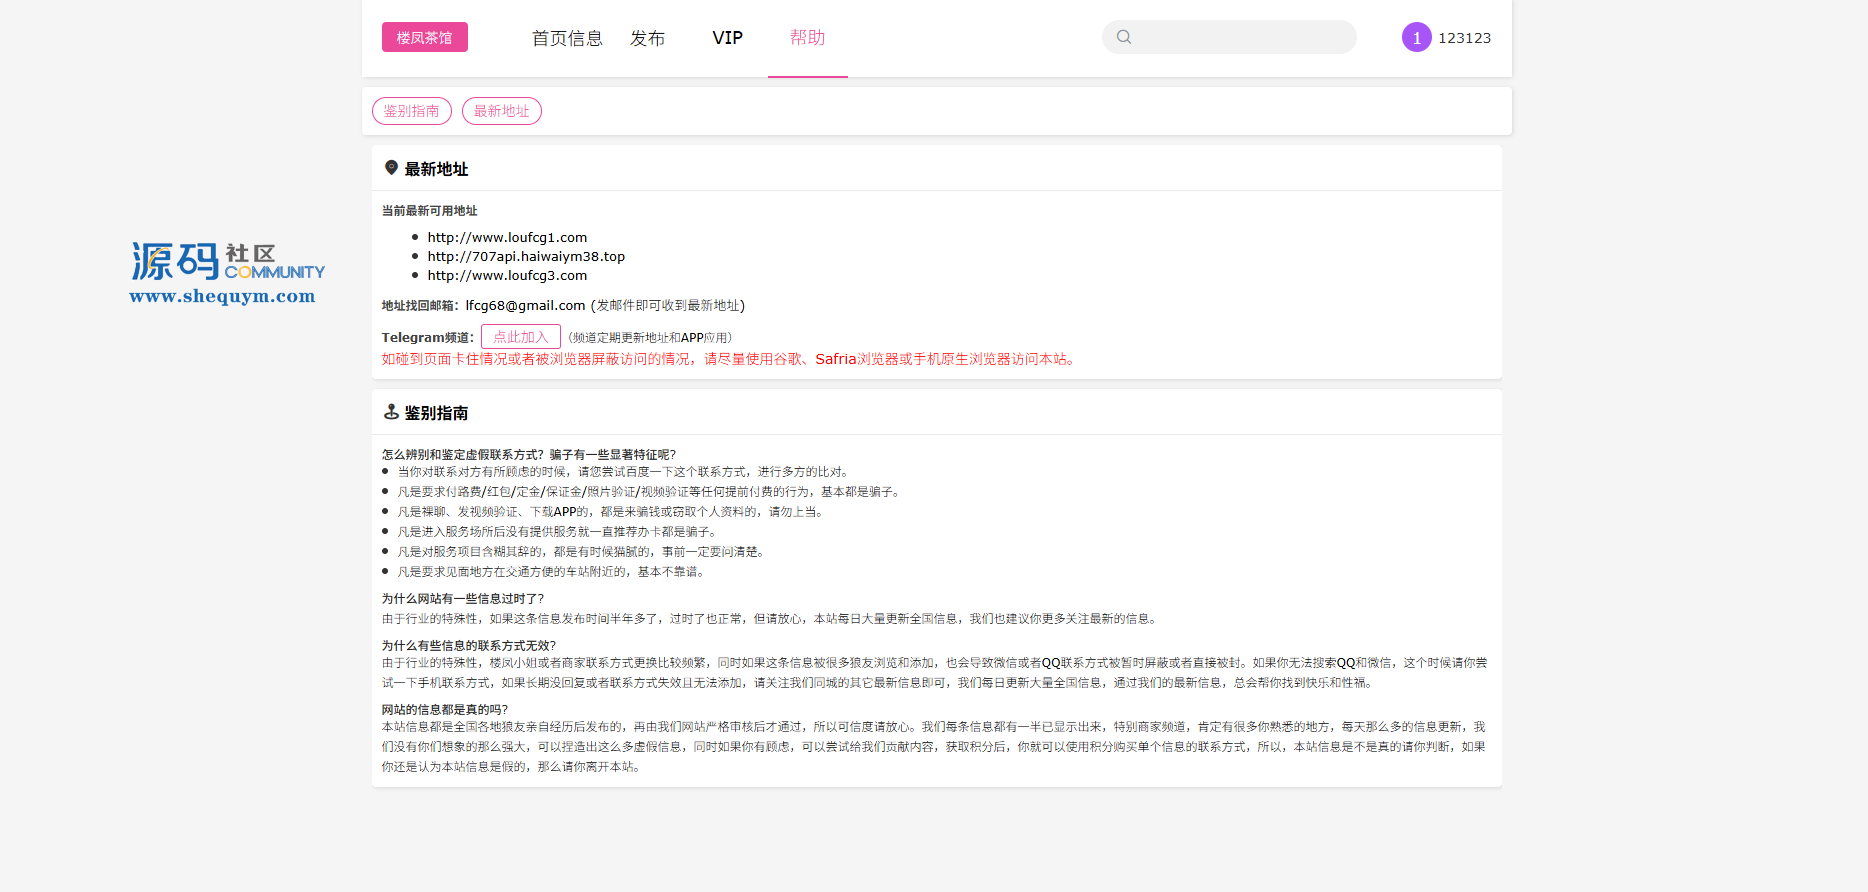Image resolution: width=1868 pixels, height=892 pixels.
Task: Open the www.loufcg1.com link
Action: pyautogui.click(x=507, y=237)
